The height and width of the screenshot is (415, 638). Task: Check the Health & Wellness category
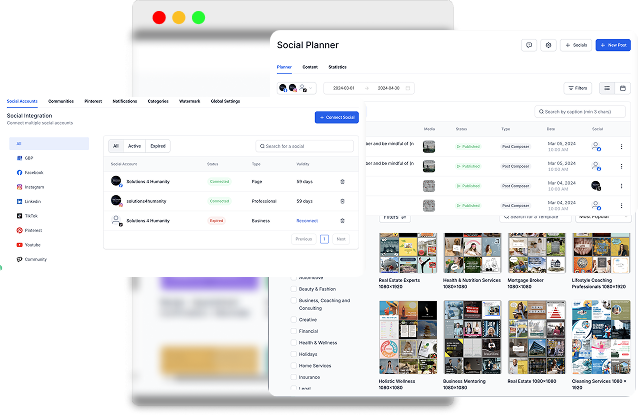tap(293, 343)
